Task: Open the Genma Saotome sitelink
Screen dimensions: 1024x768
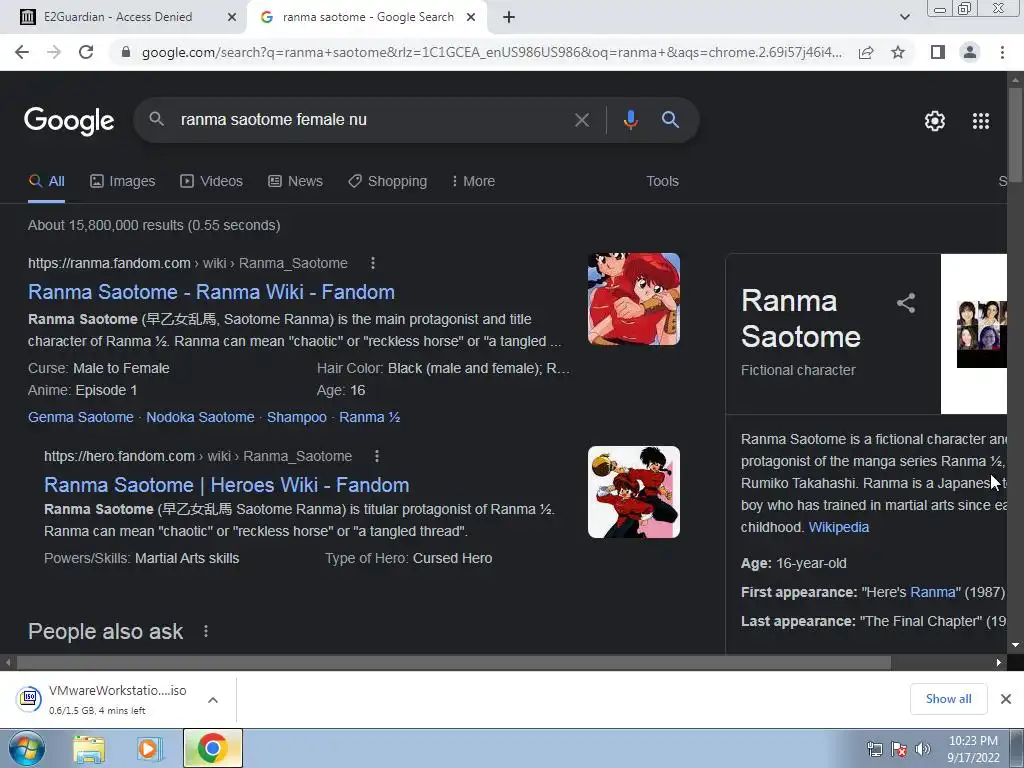Action: point(80,417)
